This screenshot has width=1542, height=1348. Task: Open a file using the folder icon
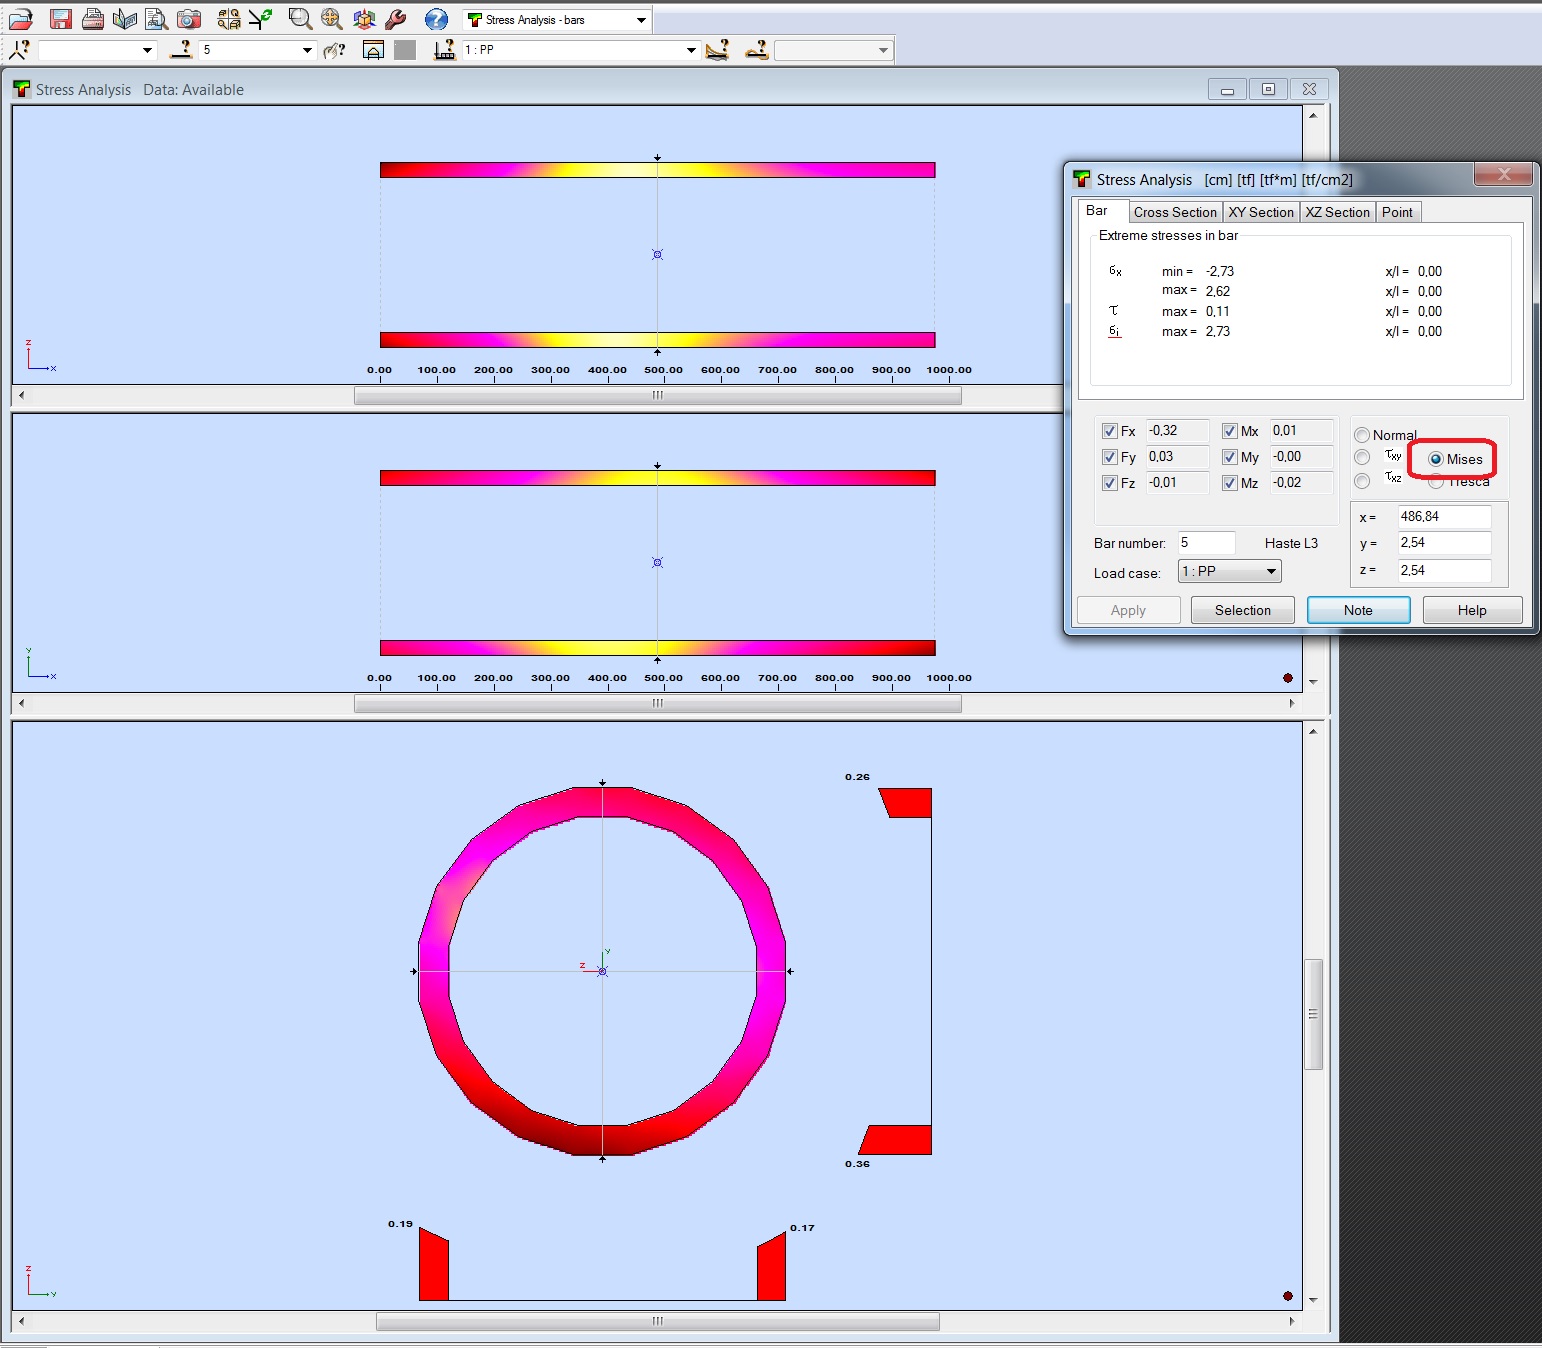pyautogui.click(x=20, y=18)
